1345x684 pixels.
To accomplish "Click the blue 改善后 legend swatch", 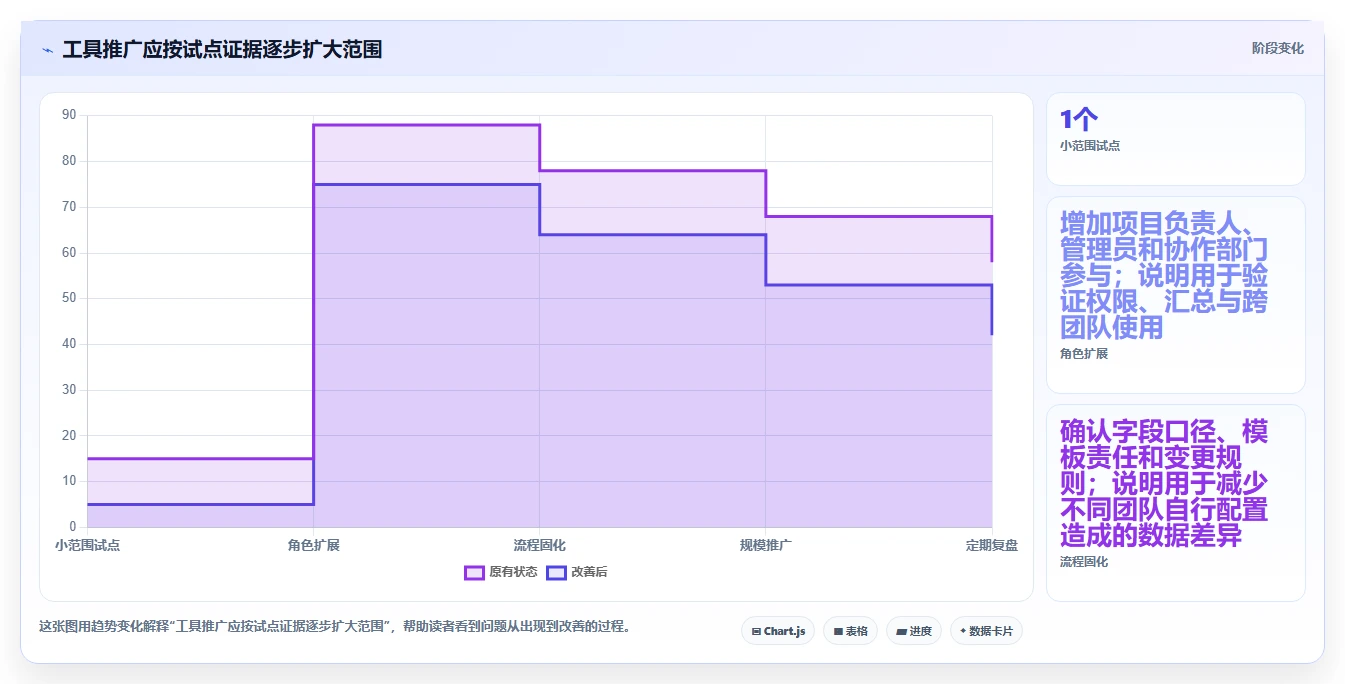I will coord(556,572).
